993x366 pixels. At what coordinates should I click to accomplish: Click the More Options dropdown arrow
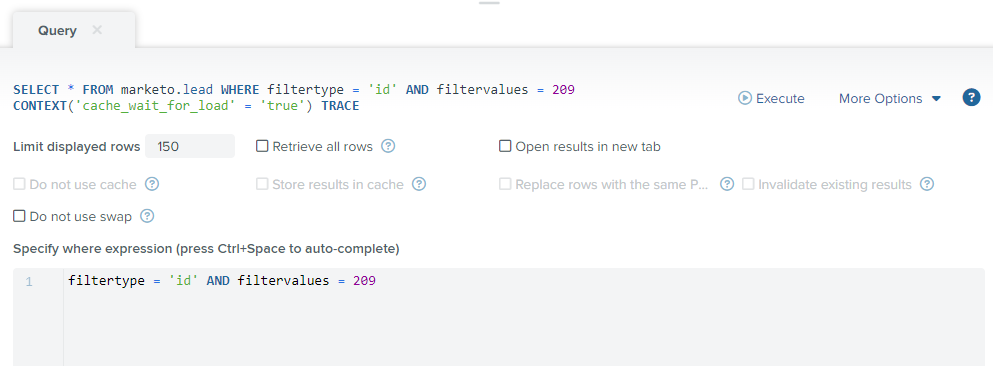pyautogui.click(x=937, y=99)
